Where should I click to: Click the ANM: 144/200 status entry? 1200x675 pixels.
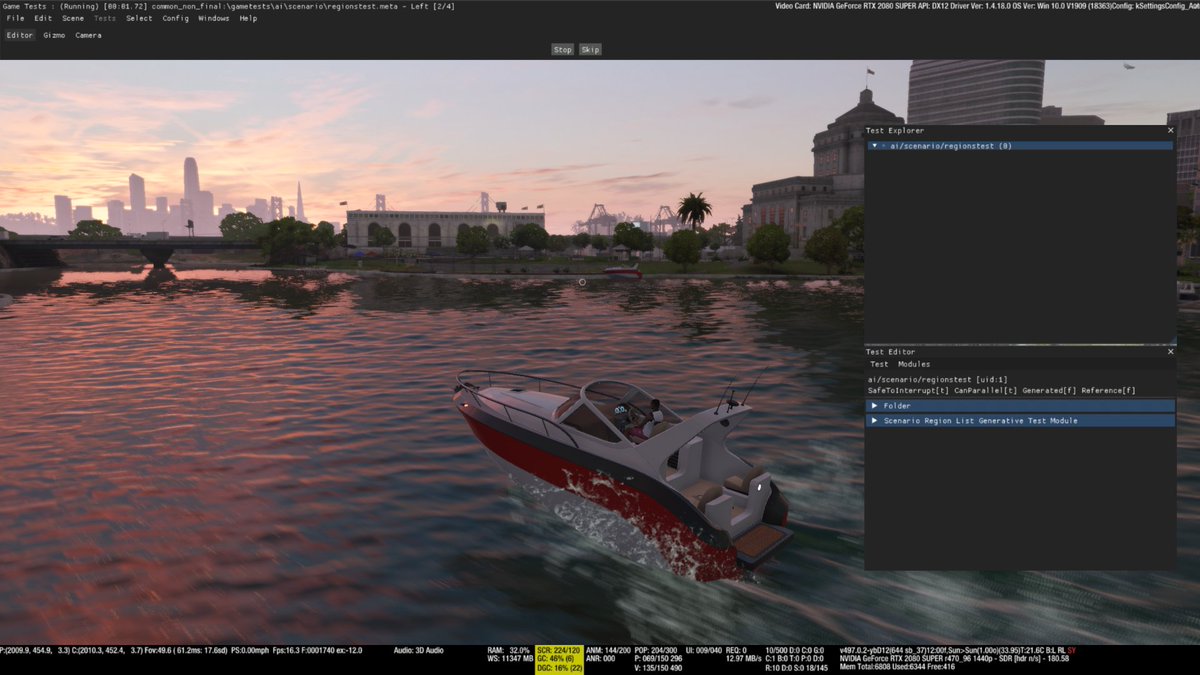(607, 650)
